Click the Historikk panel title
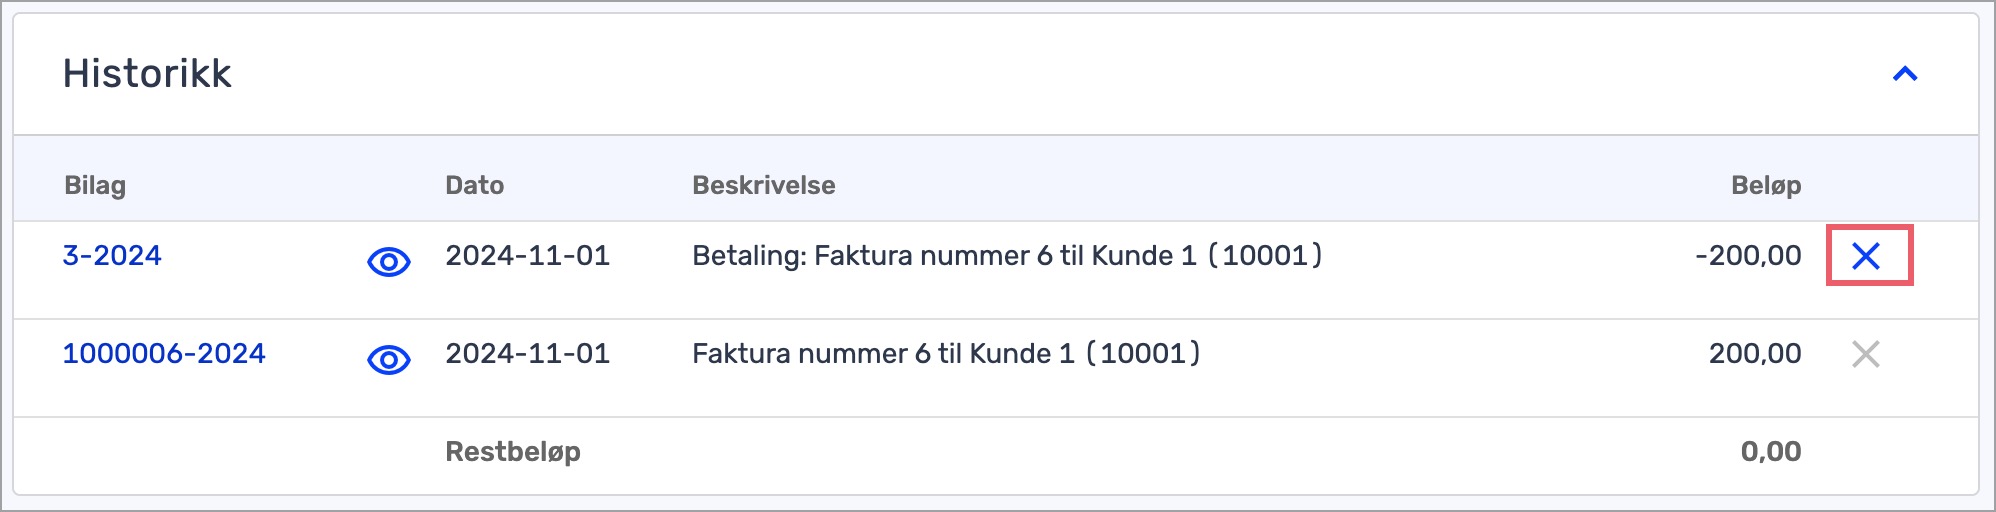Screen dimensions: 1996x512 point(147,74)
